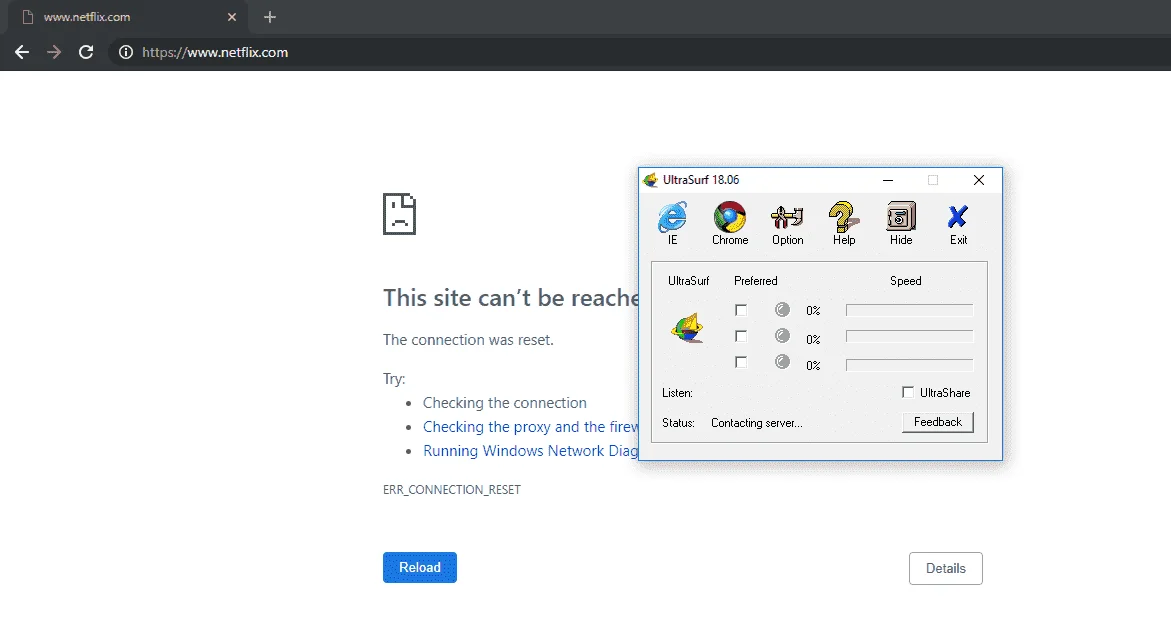
Task: Click the Speed column header
Action: [x=906, y=281]
